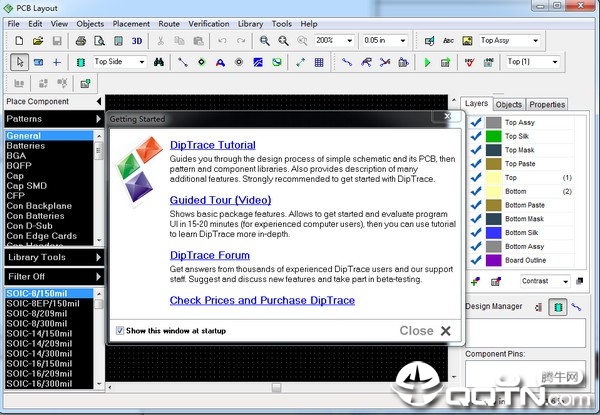
Task: Switch to the Objects tab
Action: click(x=509, y=104)
